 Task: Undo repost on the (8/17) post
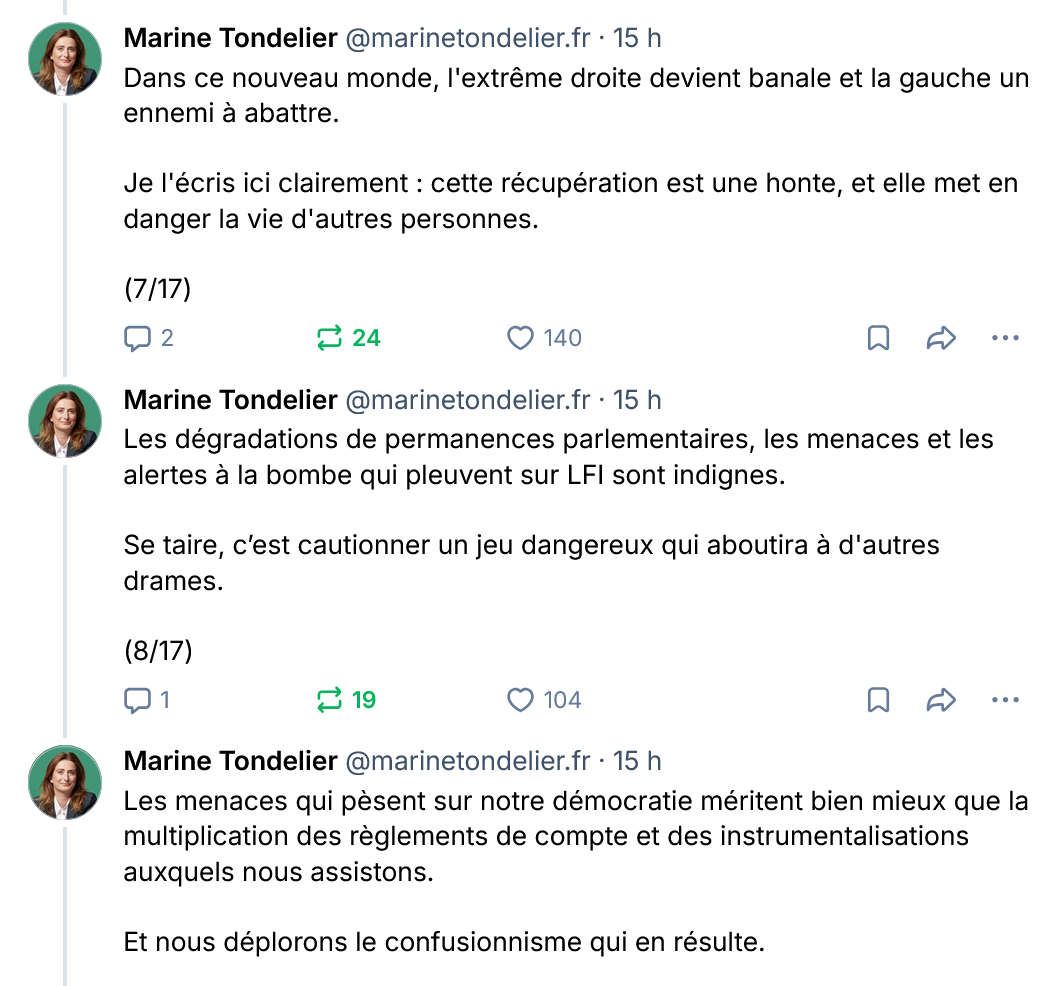point(330,700)
